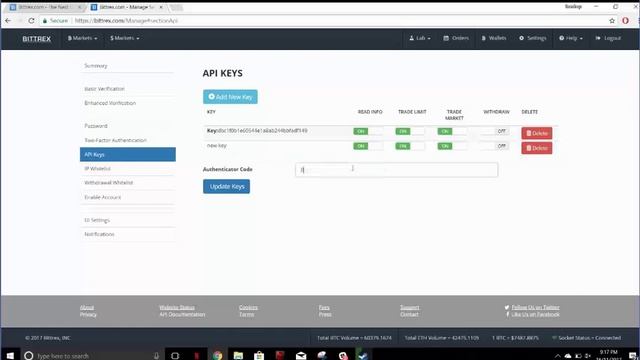Expand the Help dropdown in navbar
640x360 pixels.
click(571, 38)
